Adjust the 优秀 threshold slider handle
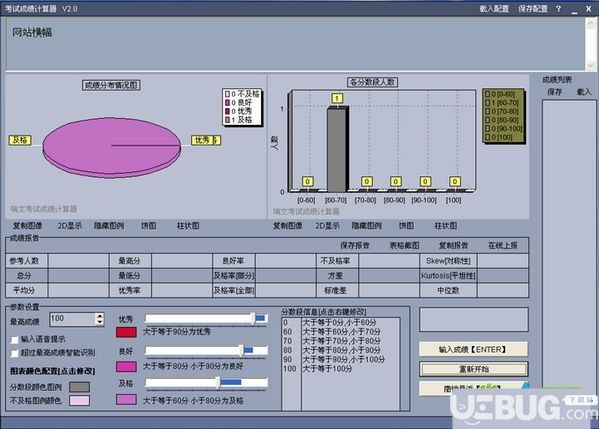Viewport: 599px width, 429px height. pos(253,319)
